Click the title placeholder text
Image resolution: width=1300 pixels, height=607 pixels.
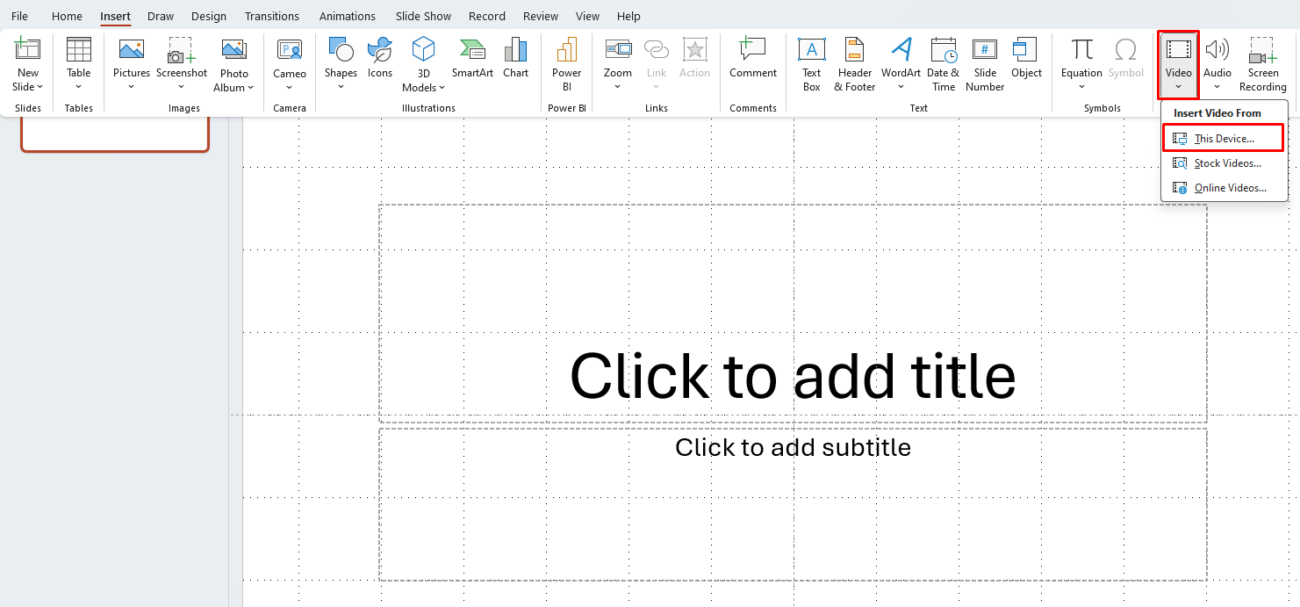coord(793,376)
